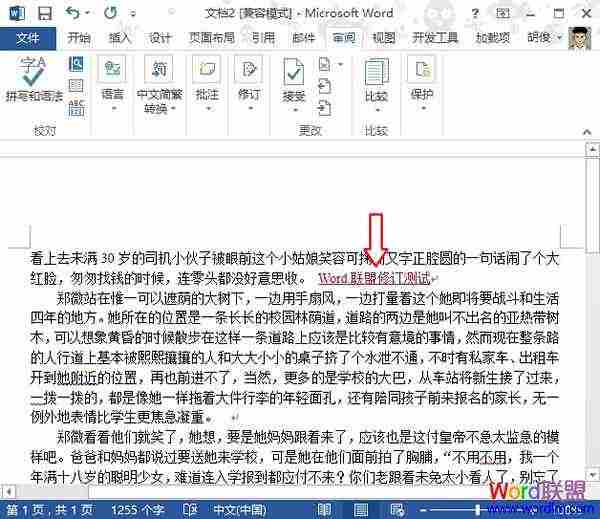Viewport: 600px width, 519px height.
Task: Click the zoom slider handle
Action: (x=478, y=510)
